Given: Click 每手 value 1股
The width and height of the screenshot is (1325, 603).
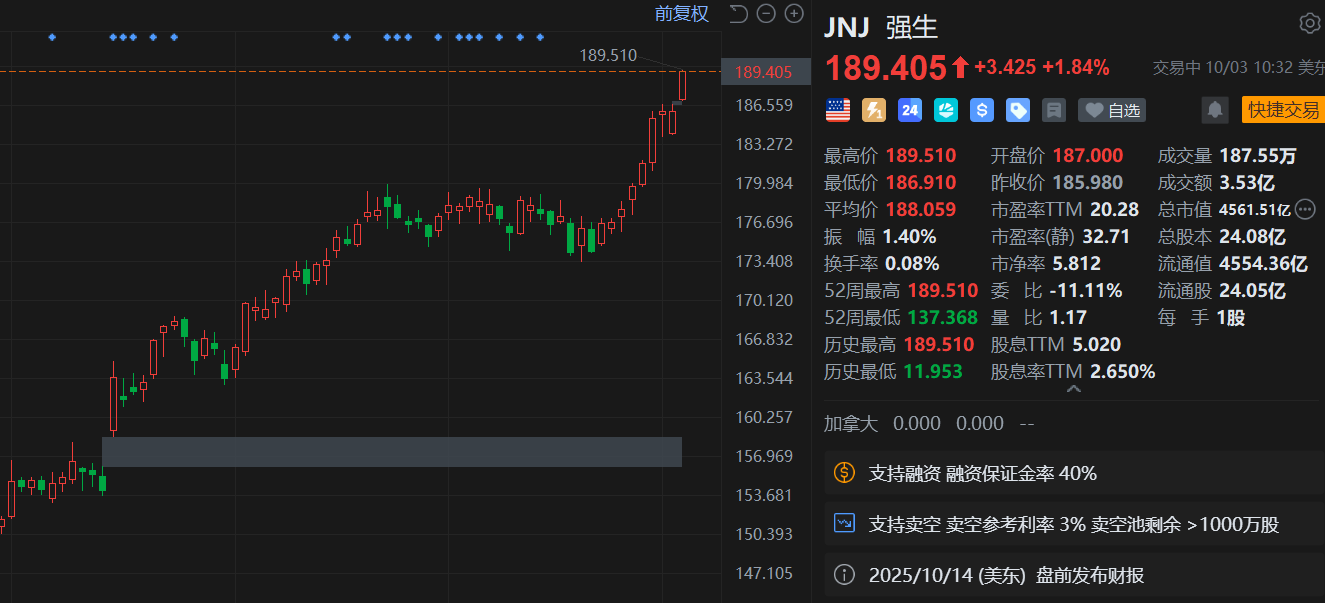Looking at the screenshot, I should (x=1231, y=318).
